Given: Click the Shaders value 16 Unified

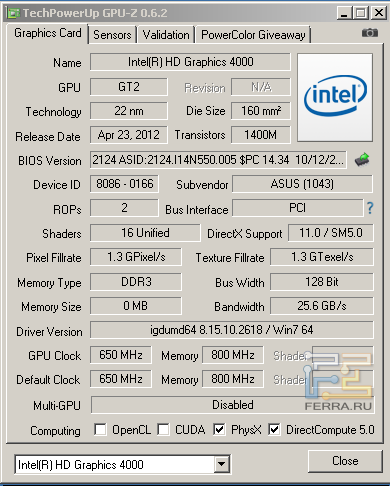Looking at the screenshot, I should (145, 233).
